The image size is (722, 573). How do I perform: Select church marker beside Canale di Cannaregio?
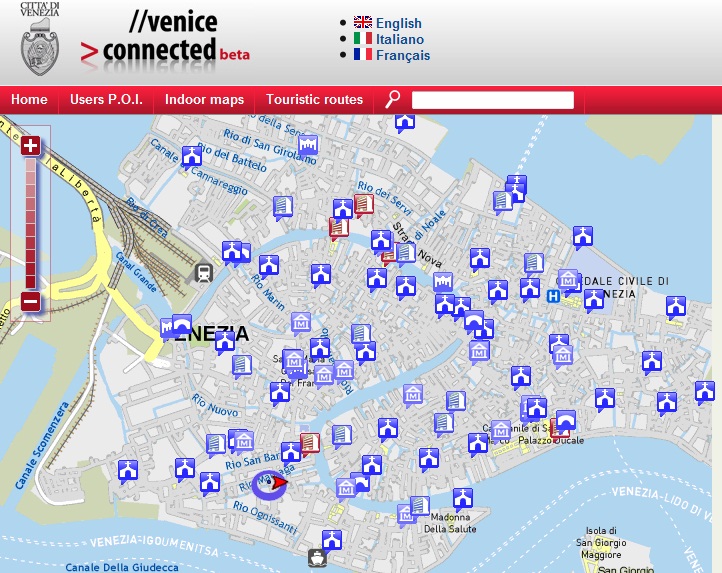point(192,156)
